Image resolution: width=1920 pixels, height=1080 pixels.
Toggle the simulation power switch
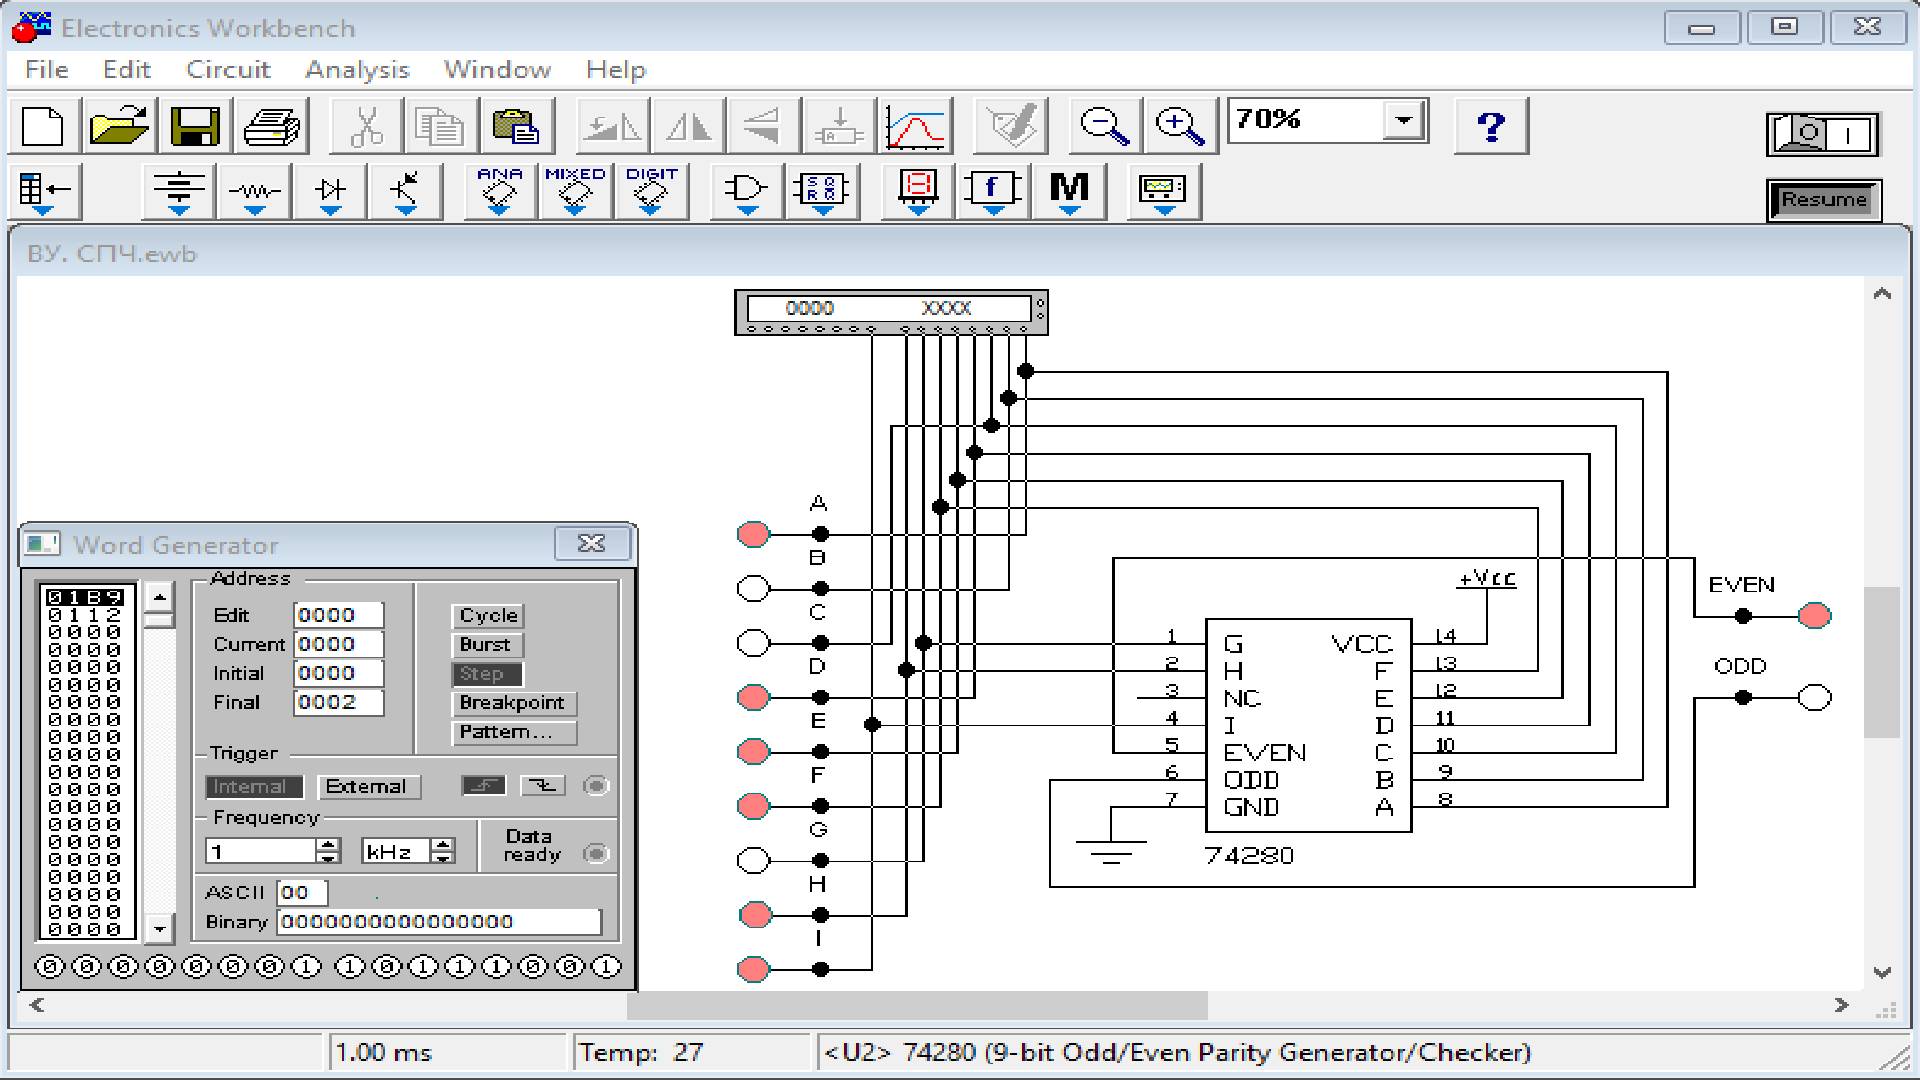click(1823, 134)
